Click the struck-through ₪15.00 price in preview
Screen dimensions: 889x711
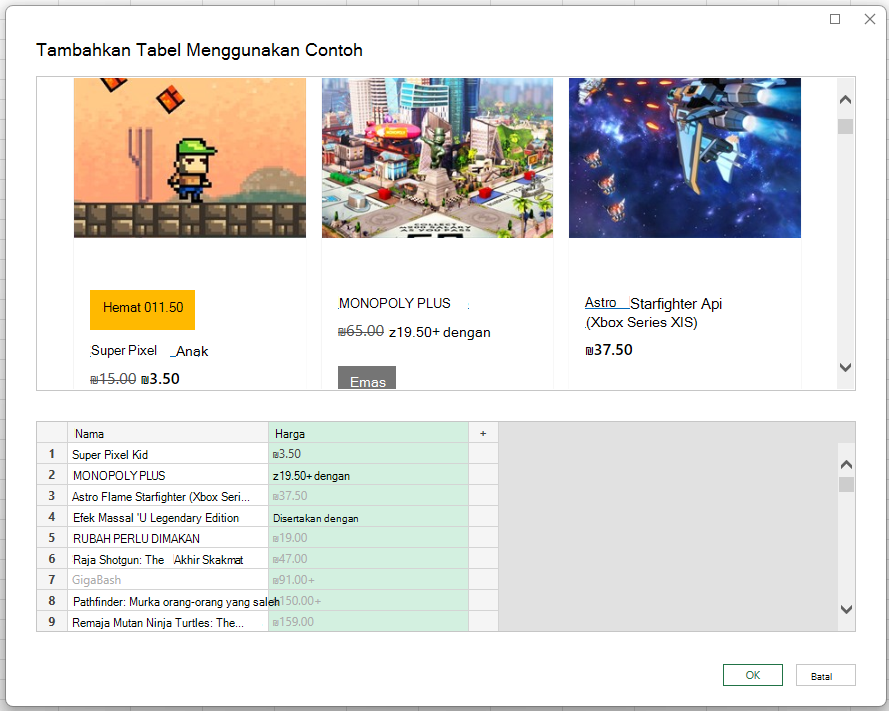(113, 379)
